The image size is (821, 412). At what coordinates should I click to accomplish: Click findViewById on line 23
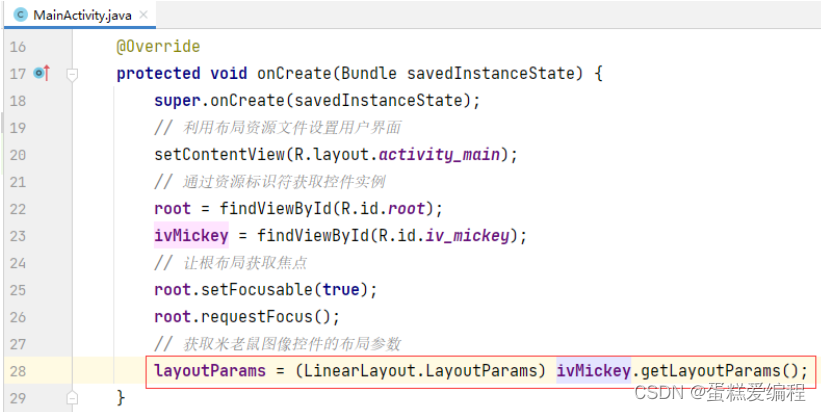(x=313, y=236)
